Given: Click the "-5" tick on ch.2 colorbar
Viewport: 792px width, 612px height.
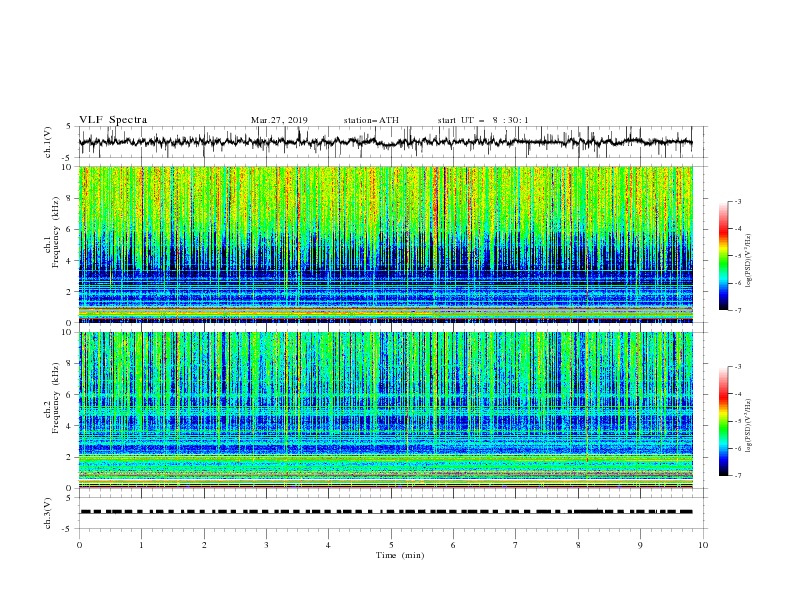Looking at the screenshot, I should coord(738,421).
